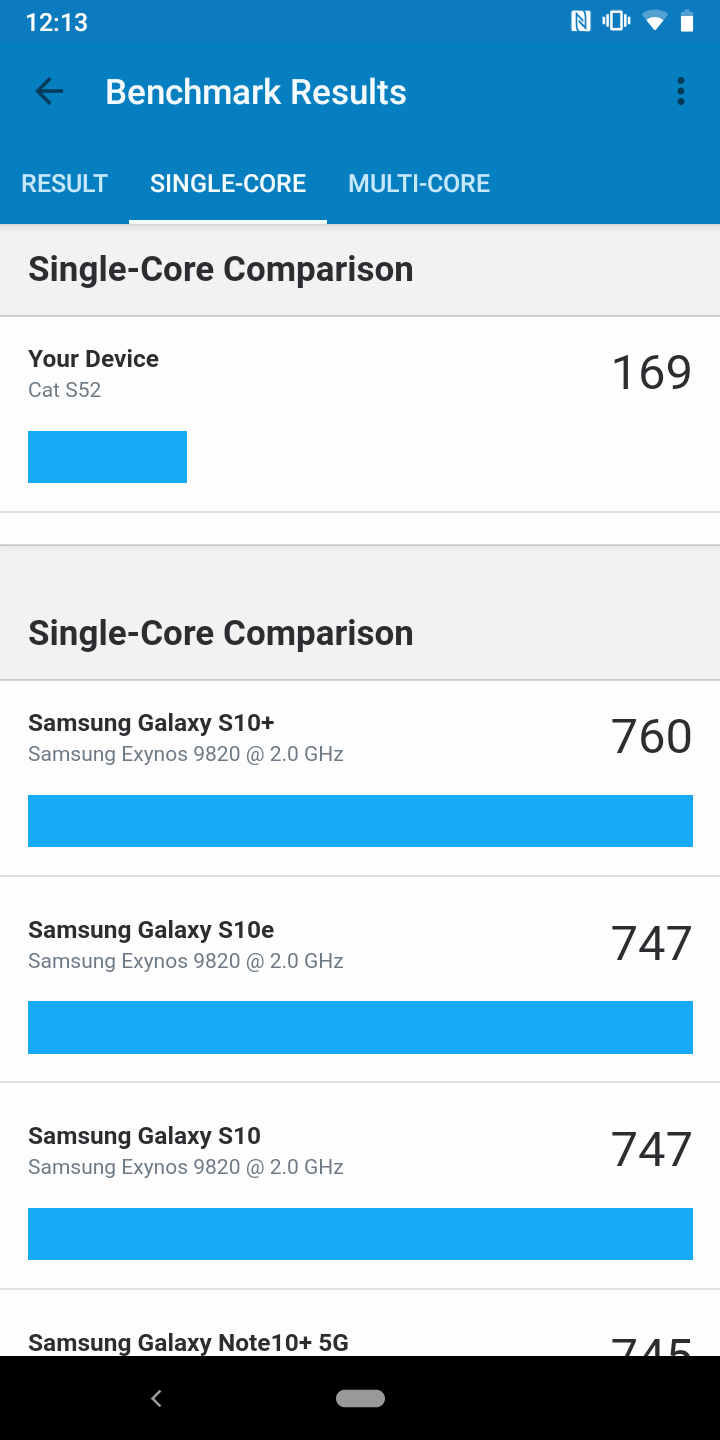Tap the vibrate mode status icon

click(x=616, y=21)
